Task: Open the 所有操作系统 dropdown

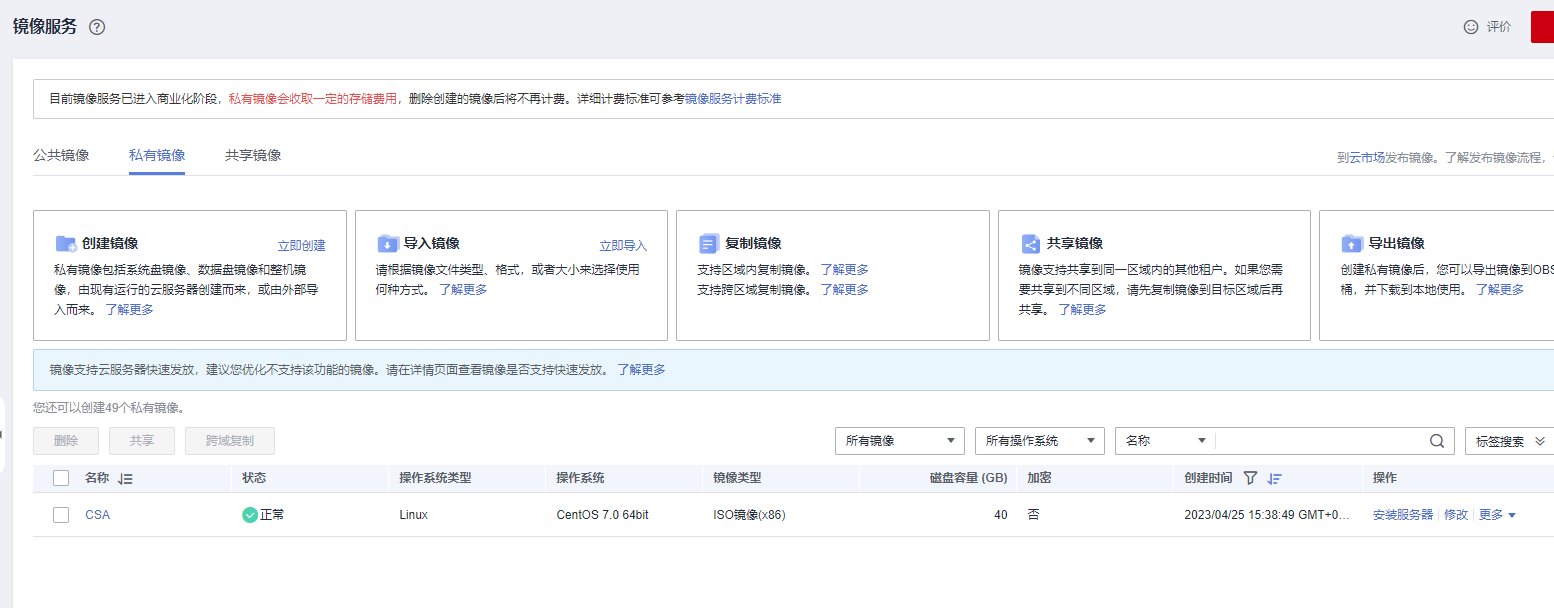Action: (1039, 440)
